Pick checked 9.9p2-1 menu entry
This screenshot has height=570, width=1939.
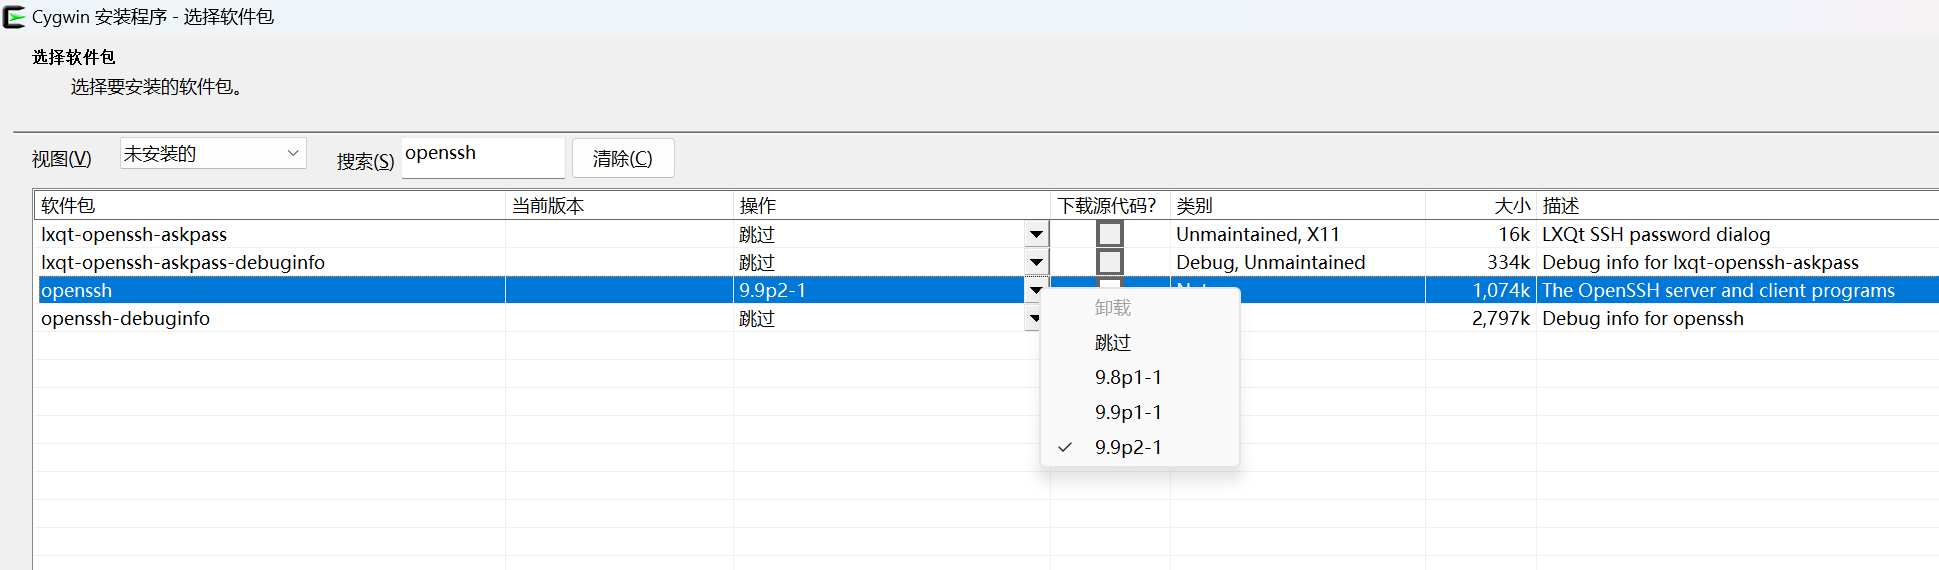1127,447
